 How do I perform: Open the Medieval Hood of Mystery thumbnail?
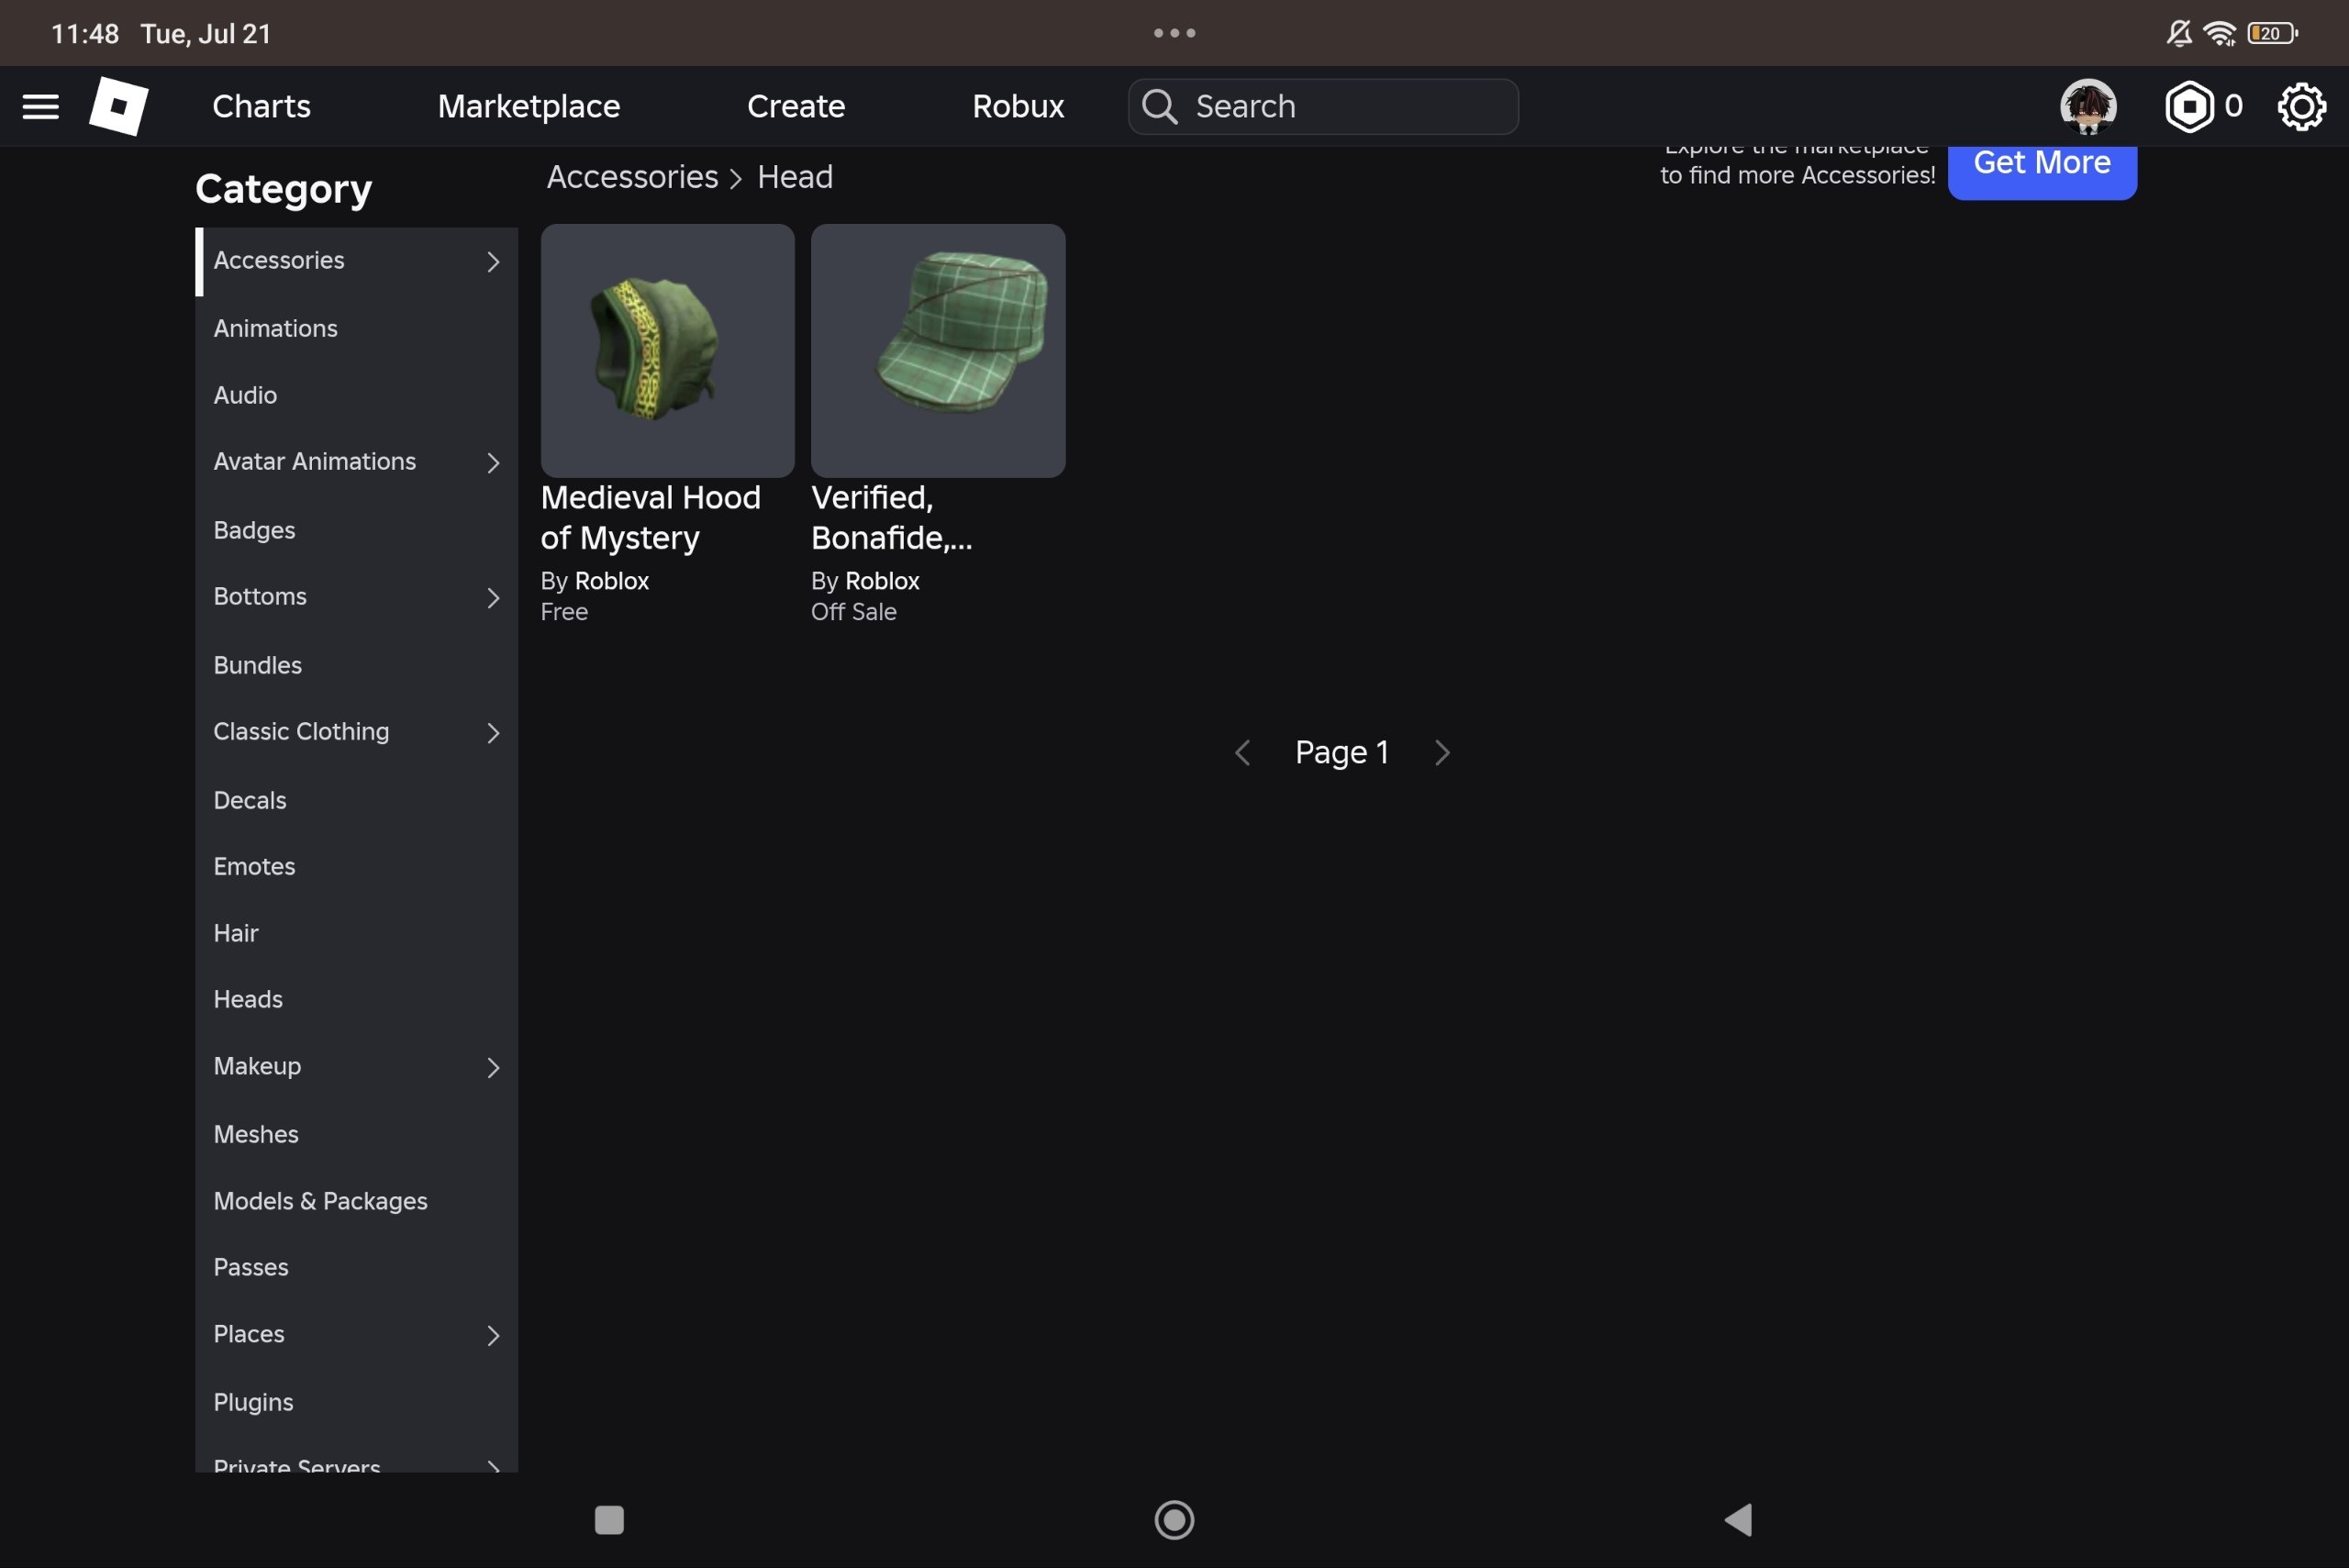click(668, 350)
